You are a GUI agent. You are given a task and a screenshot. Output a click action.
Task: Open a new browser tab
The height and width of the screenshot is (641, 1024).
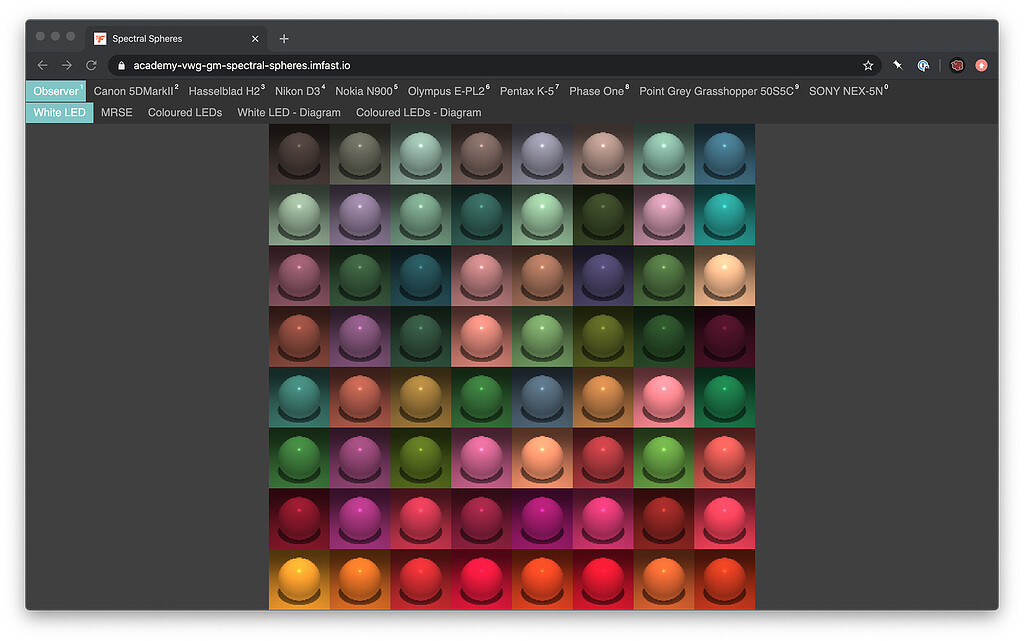[283, 38]
